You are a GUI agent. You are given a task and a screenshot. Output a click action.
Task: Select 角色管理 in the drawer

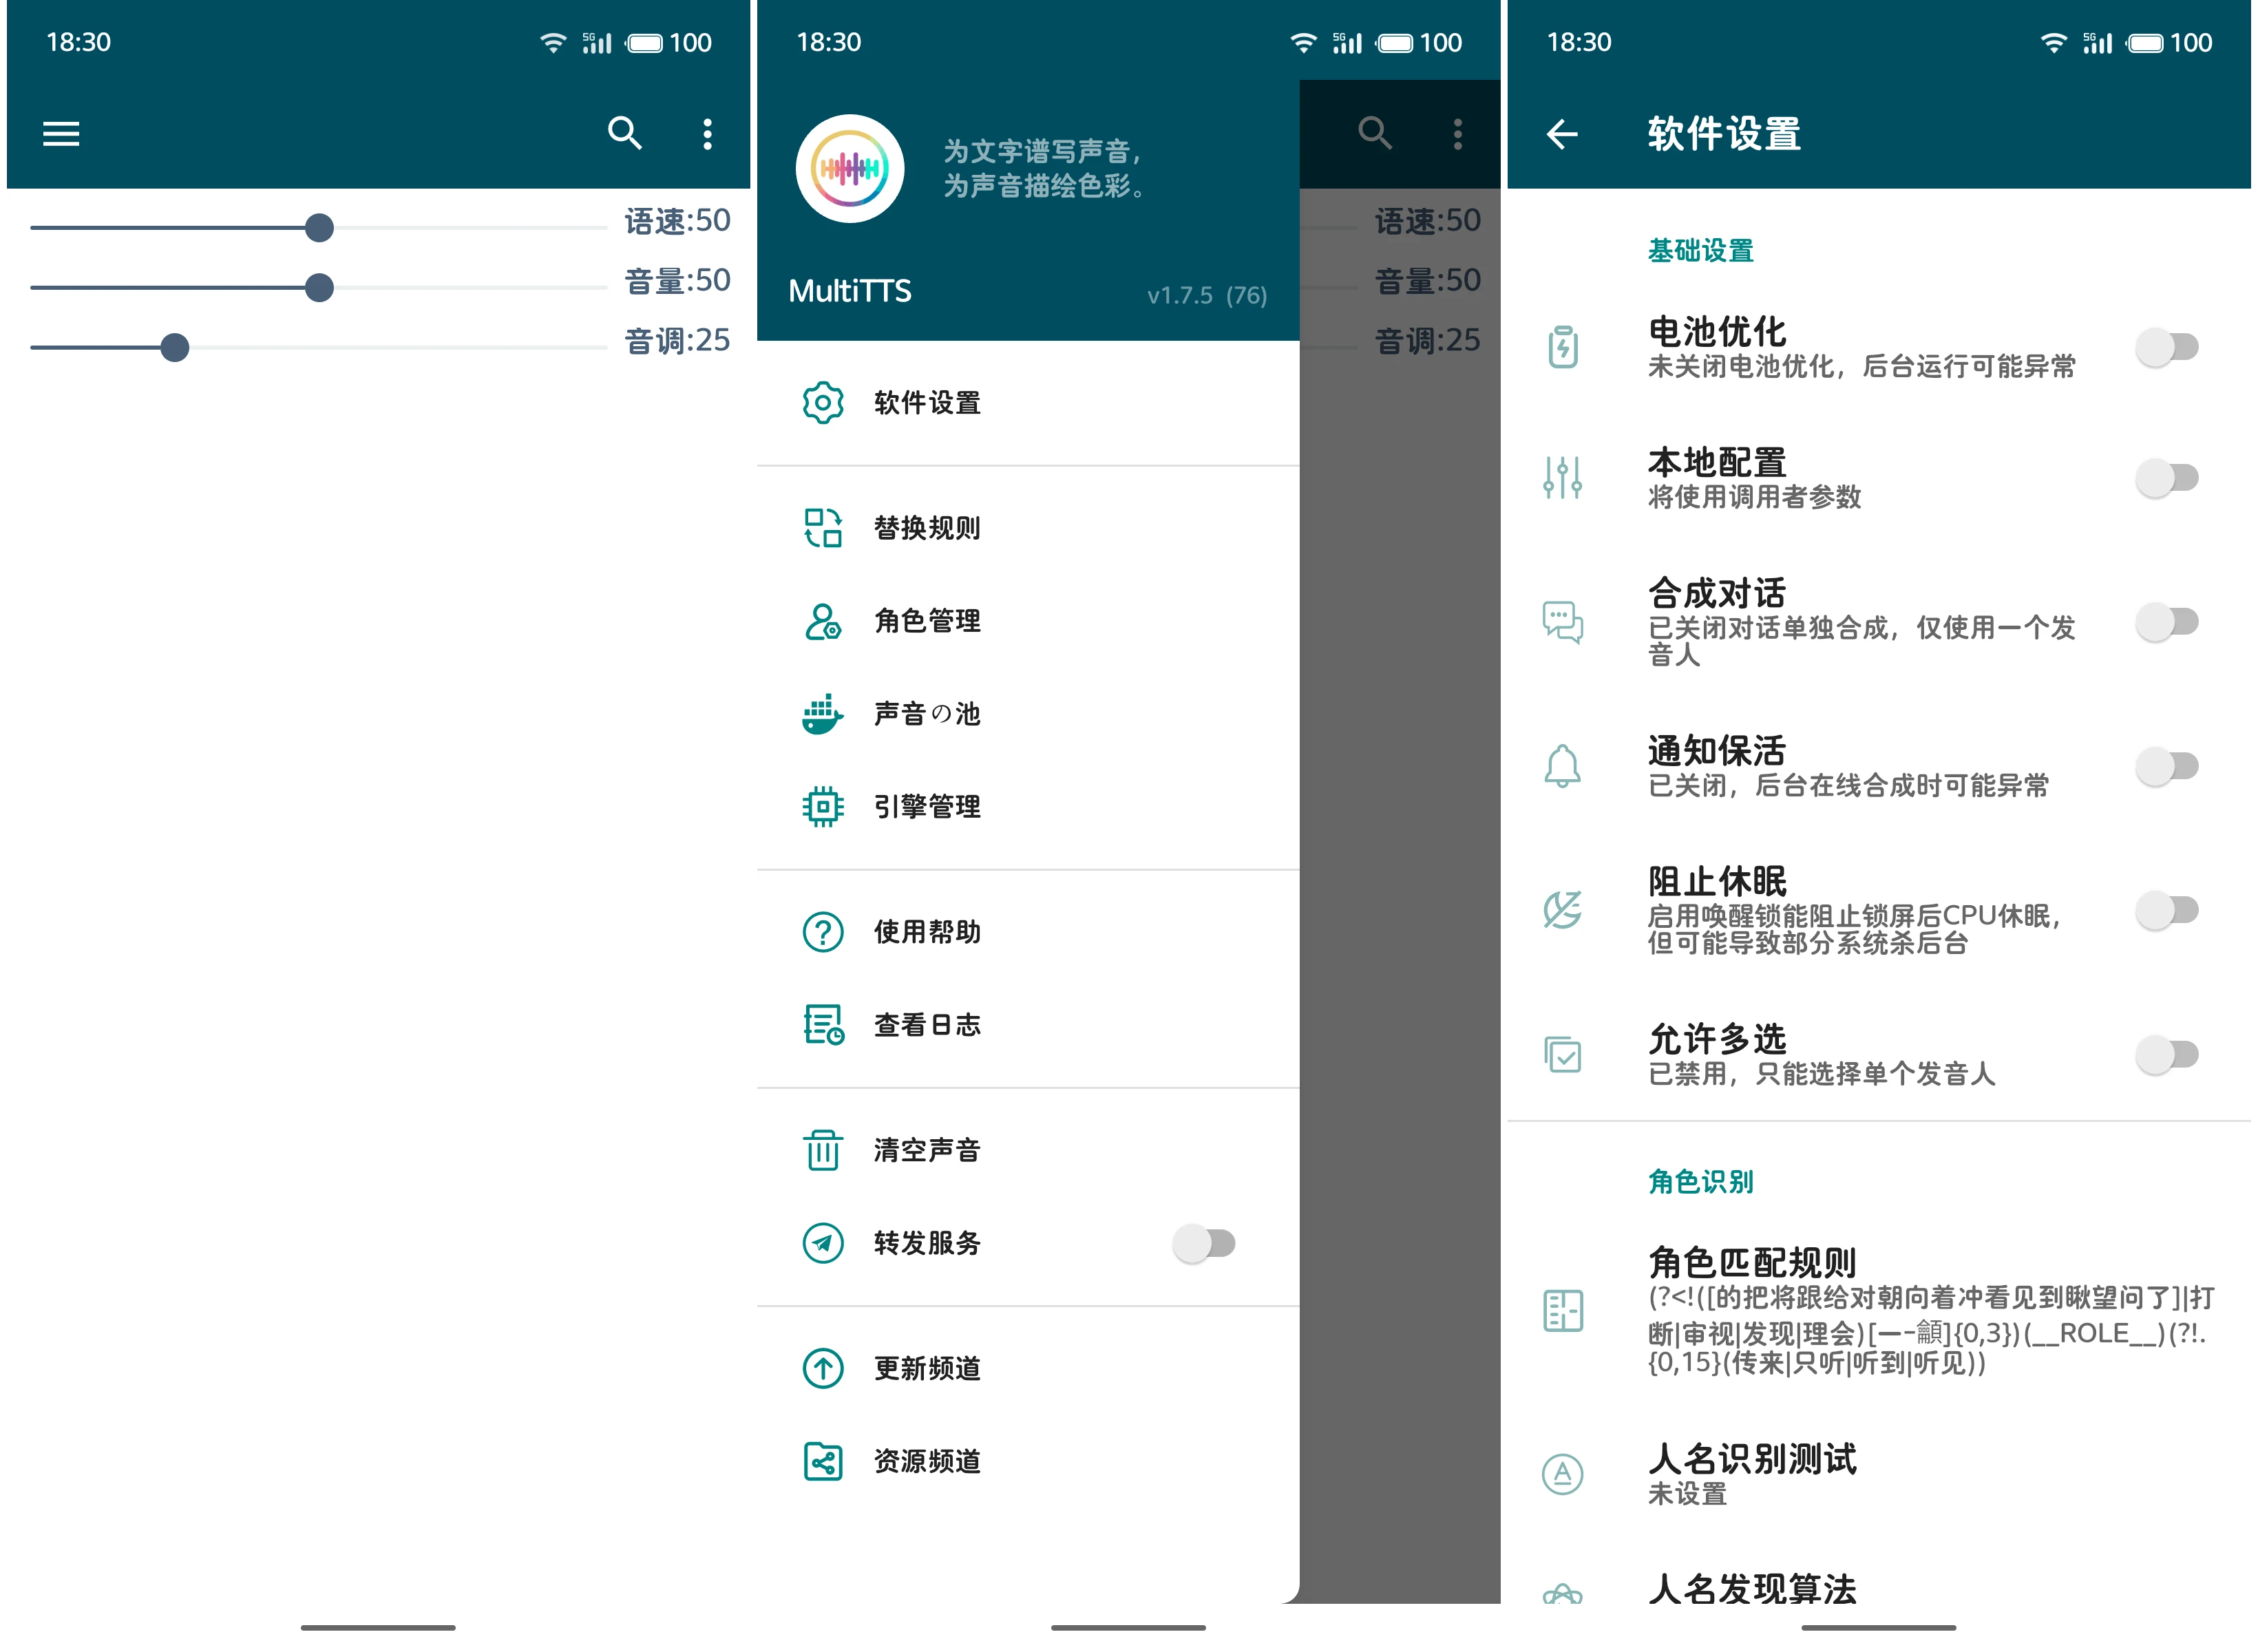[1028, 621]
